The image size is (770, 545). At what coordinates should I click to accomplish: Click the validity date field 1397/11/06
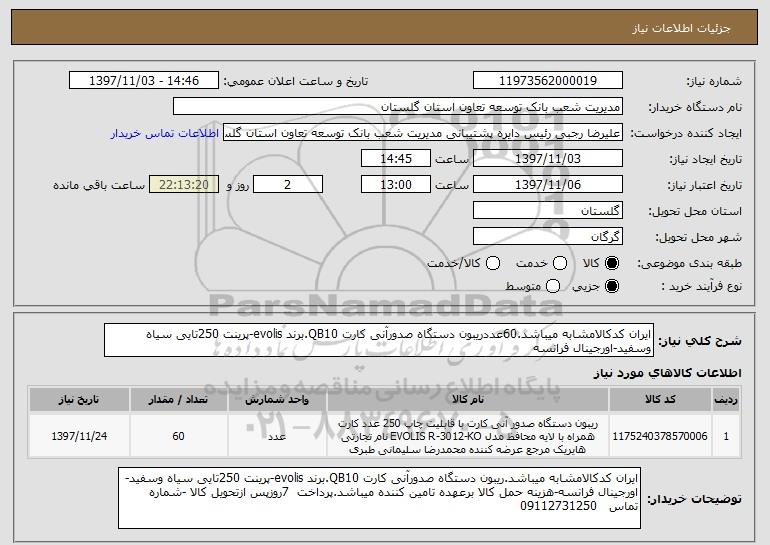pos(548,185)
